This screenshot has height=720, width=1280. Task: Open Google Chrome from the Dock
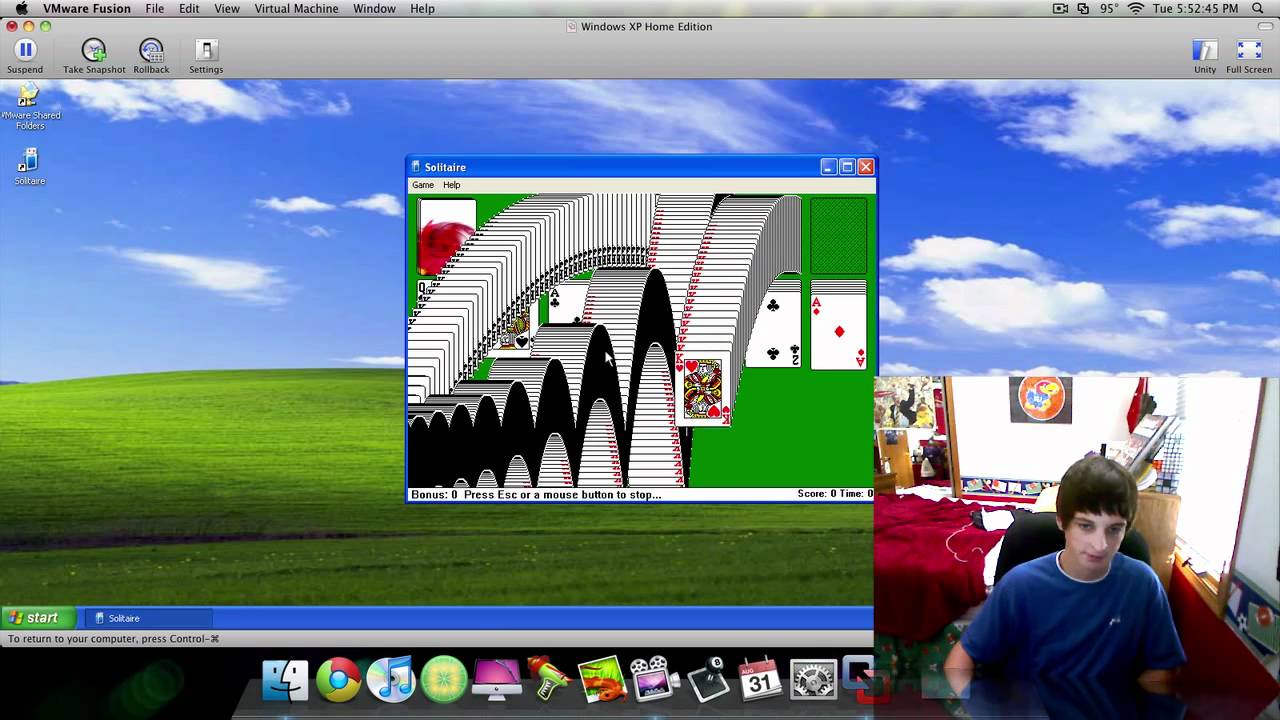coord(339,680)
